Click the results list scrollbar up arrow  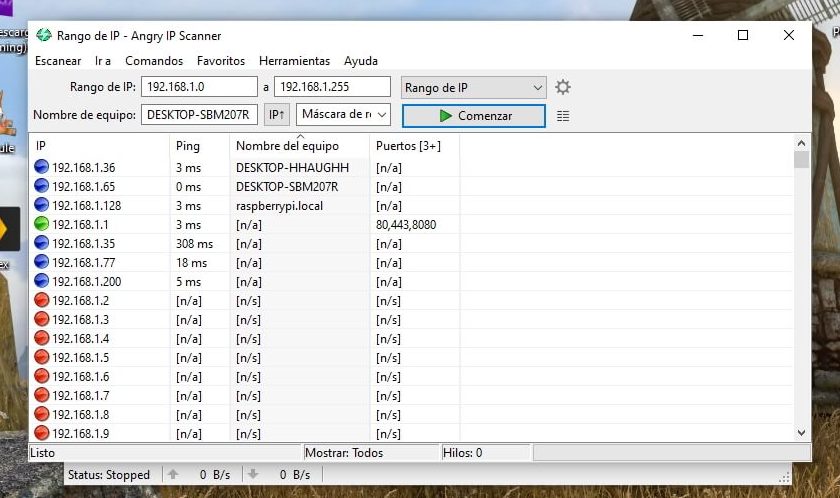coord(801,143)
